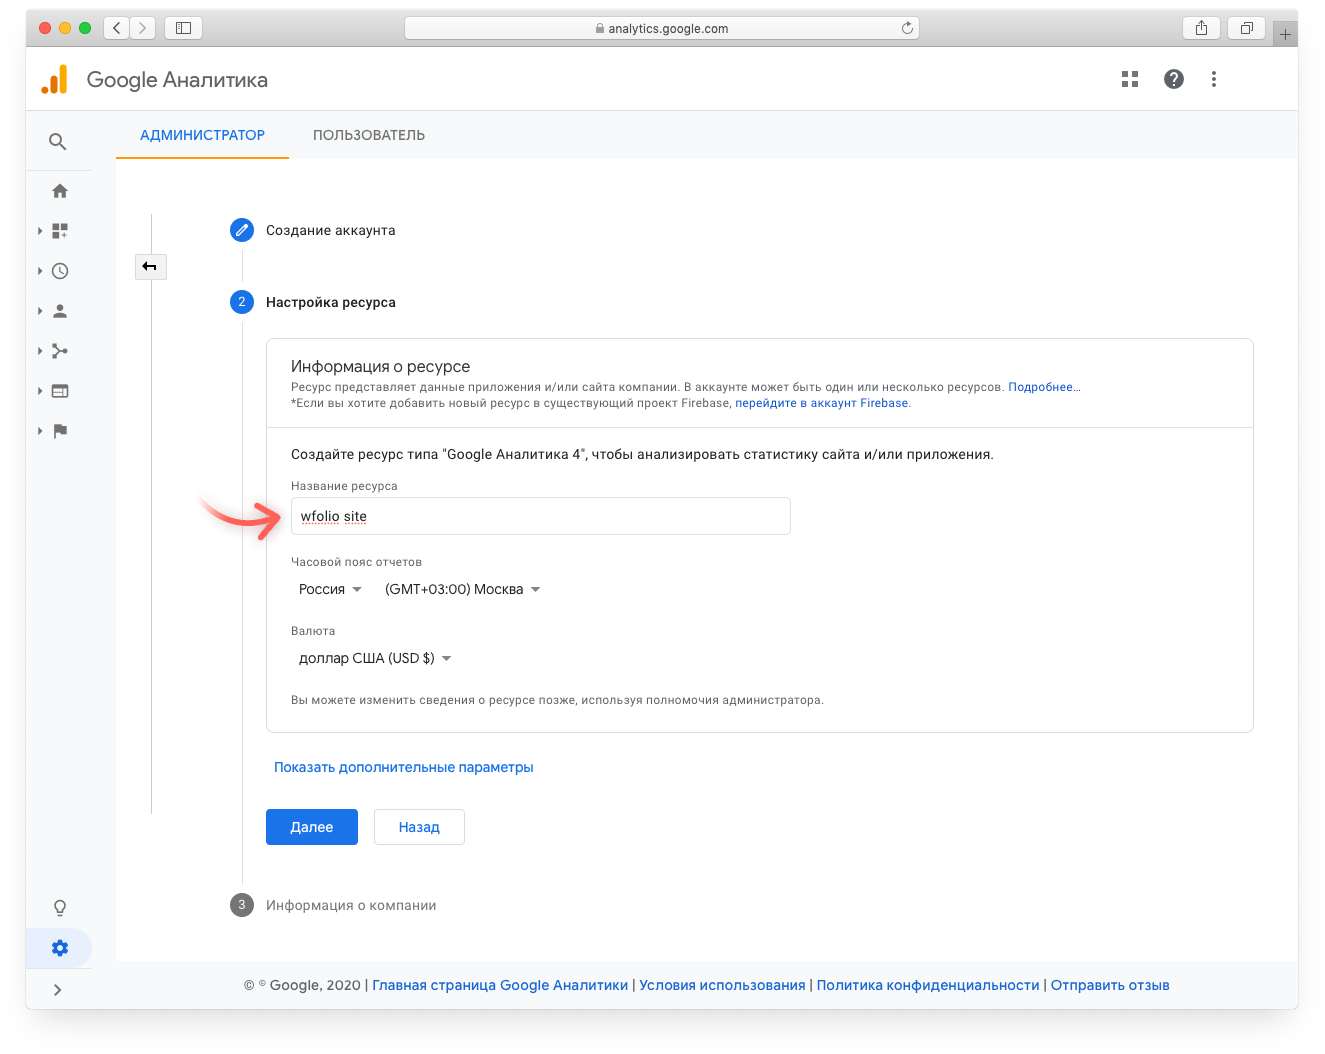Expand the acquisition reports arrow
The width and height of the screenshot is (1325, 1054).
(x=40, y=351)
